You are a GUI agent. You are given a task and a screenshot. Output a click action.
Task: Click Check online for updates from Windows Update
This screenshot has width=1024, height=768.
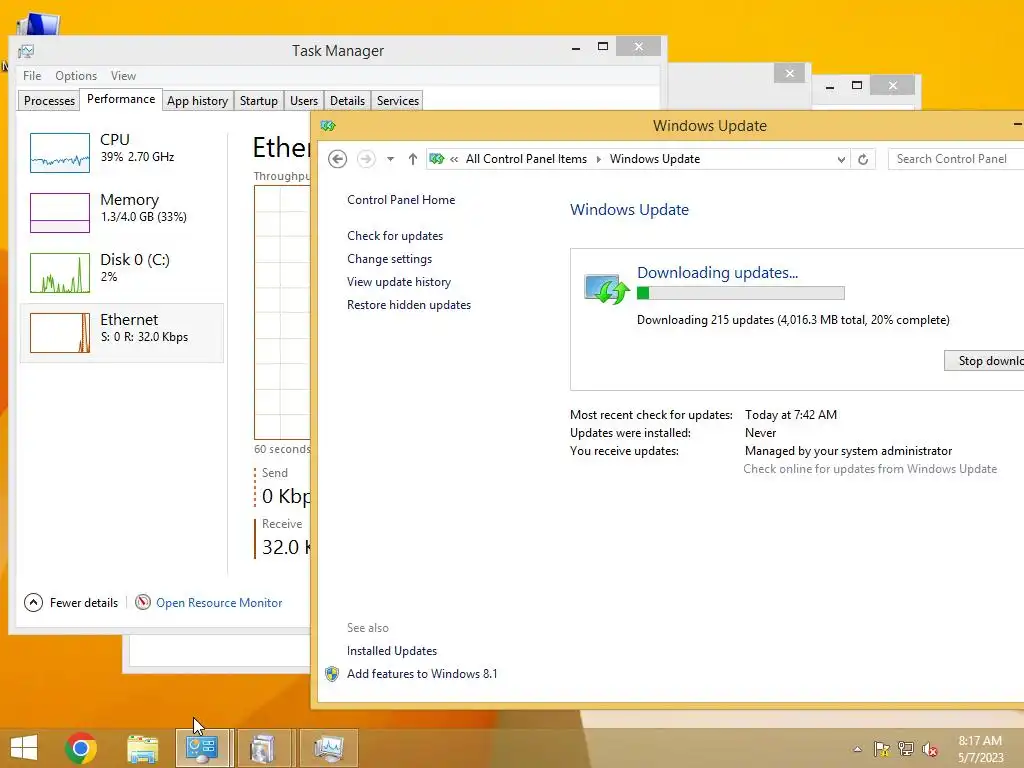click(870, 469)
